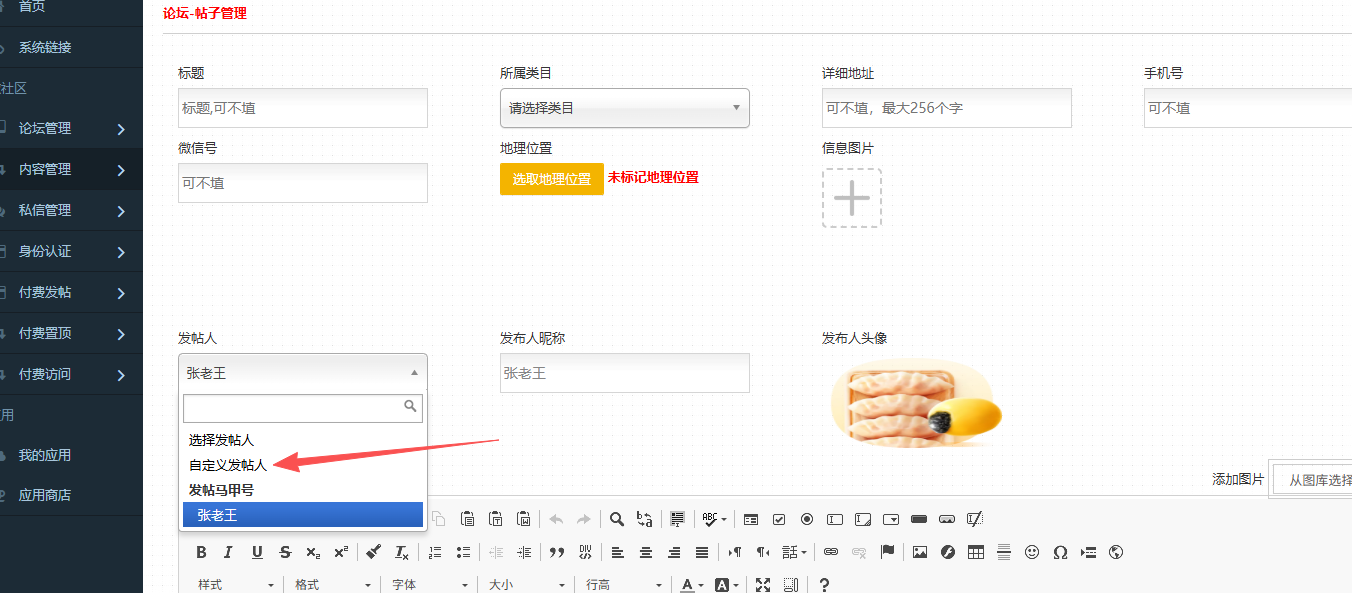Toggle bold formatting in the editor

[201, 552]
